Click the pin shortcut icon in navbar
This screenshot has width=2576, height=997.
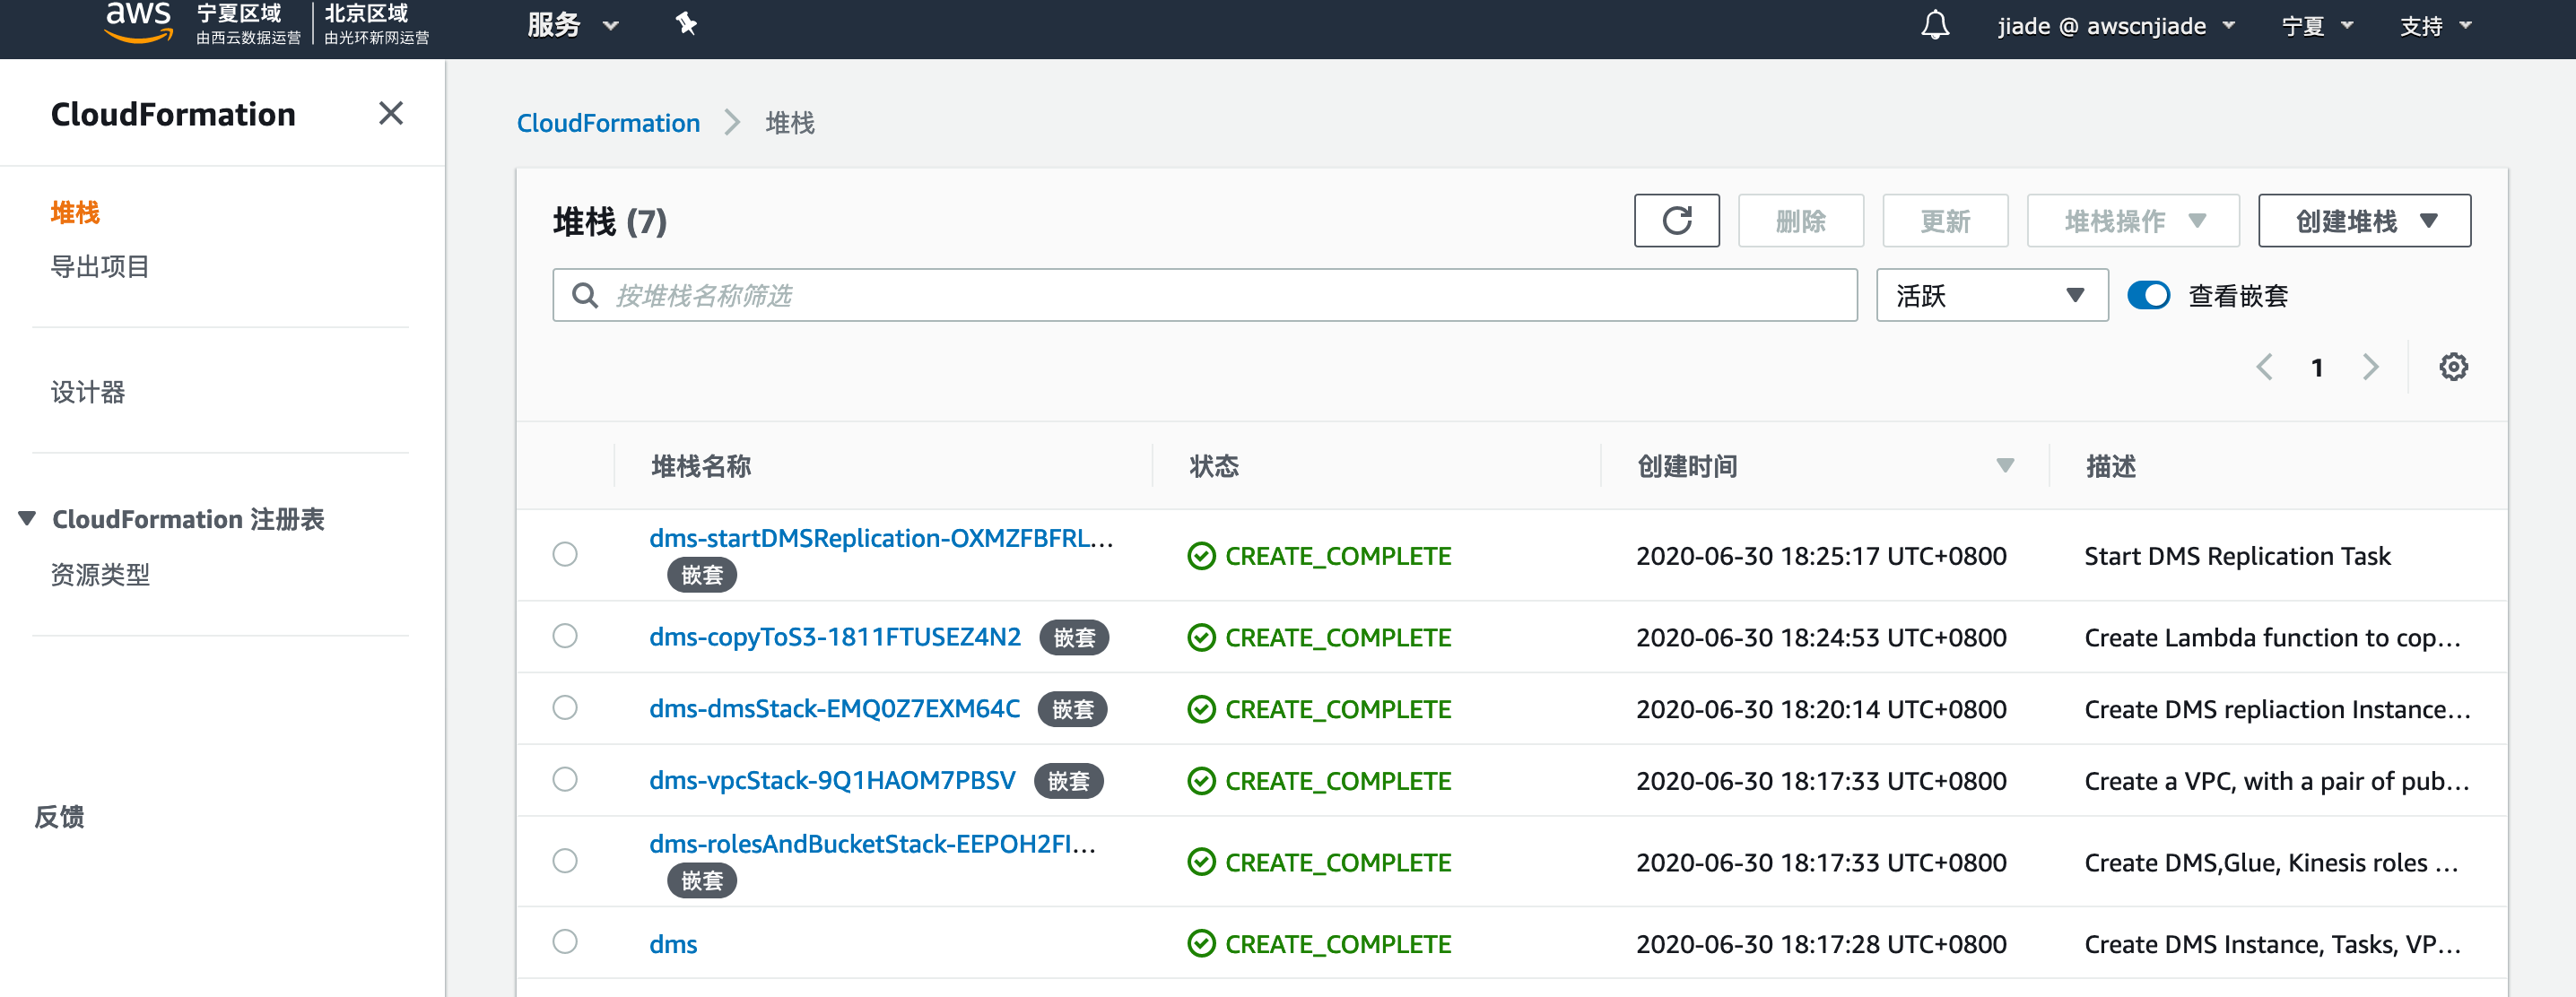(x=686, y=24)
